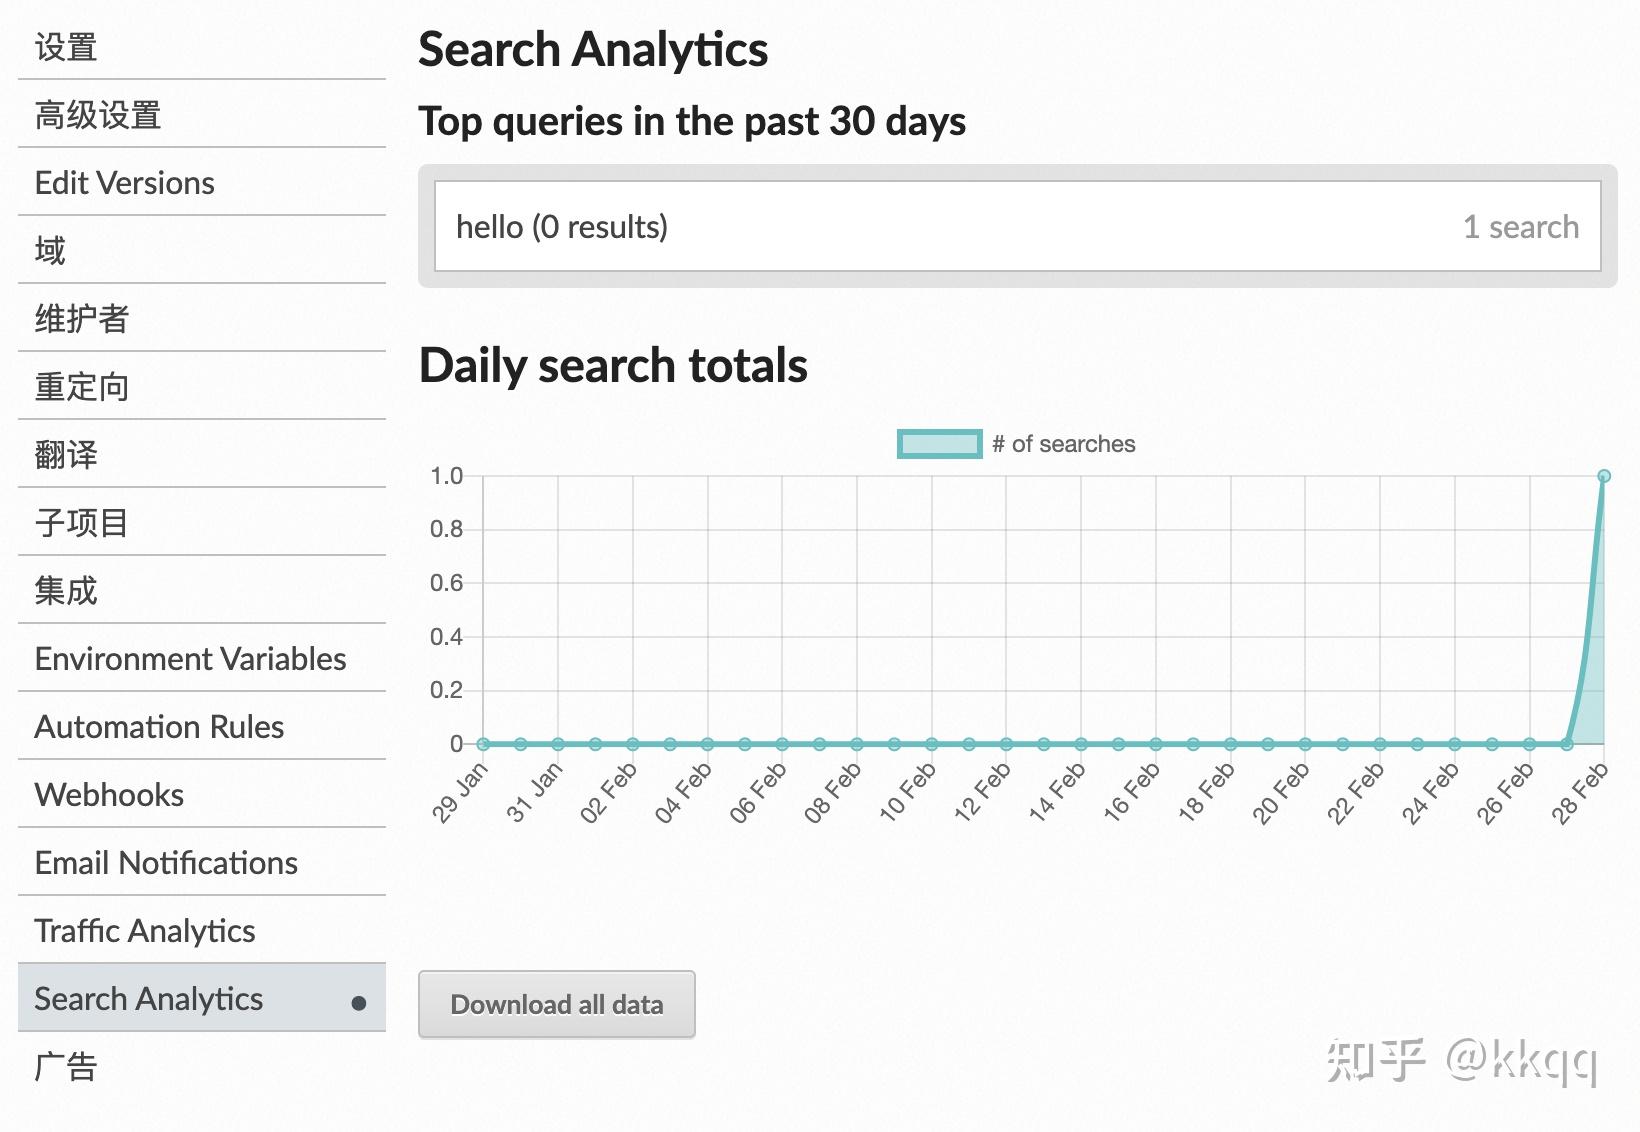The height and width of the screenshot is (1132, 1640).
Task: Click Download all data button
Action: point(557,1004)
